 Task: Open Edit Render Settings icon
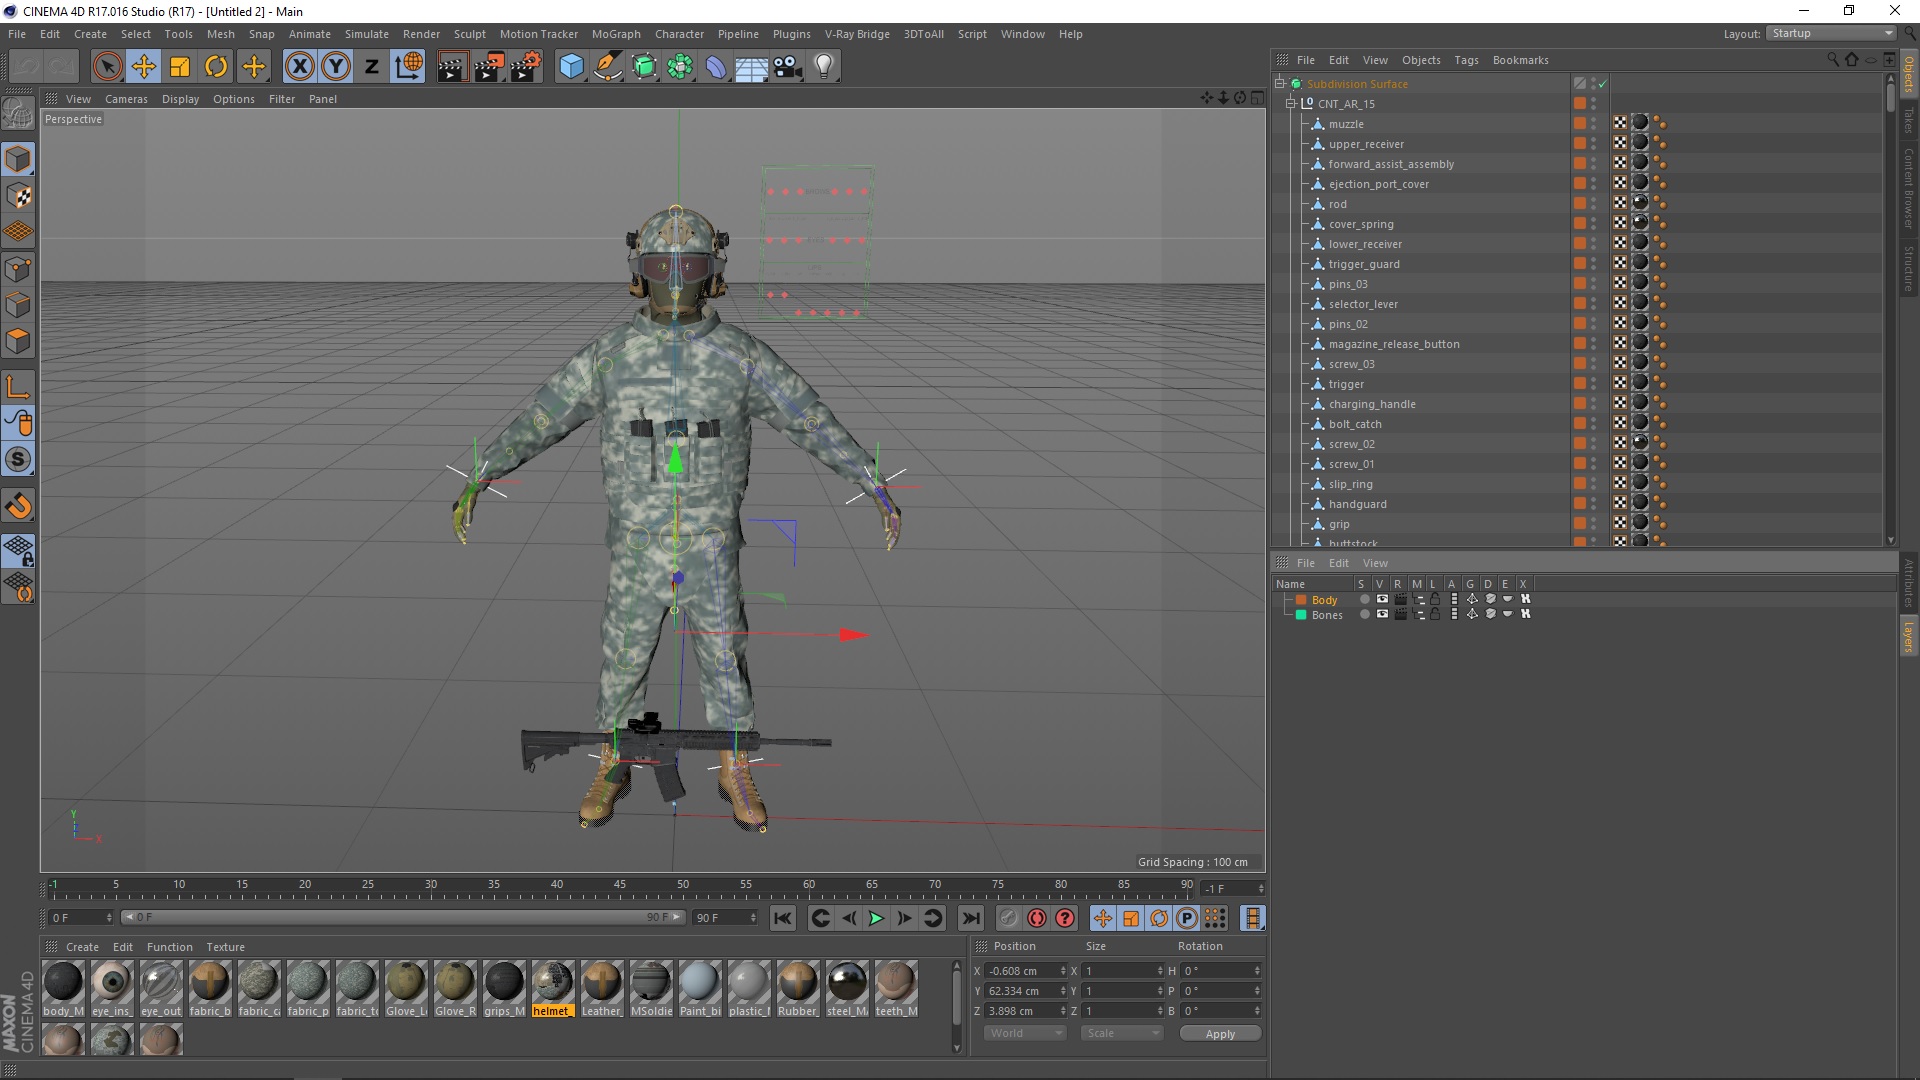pyautogui.click(x=526, y=67)
